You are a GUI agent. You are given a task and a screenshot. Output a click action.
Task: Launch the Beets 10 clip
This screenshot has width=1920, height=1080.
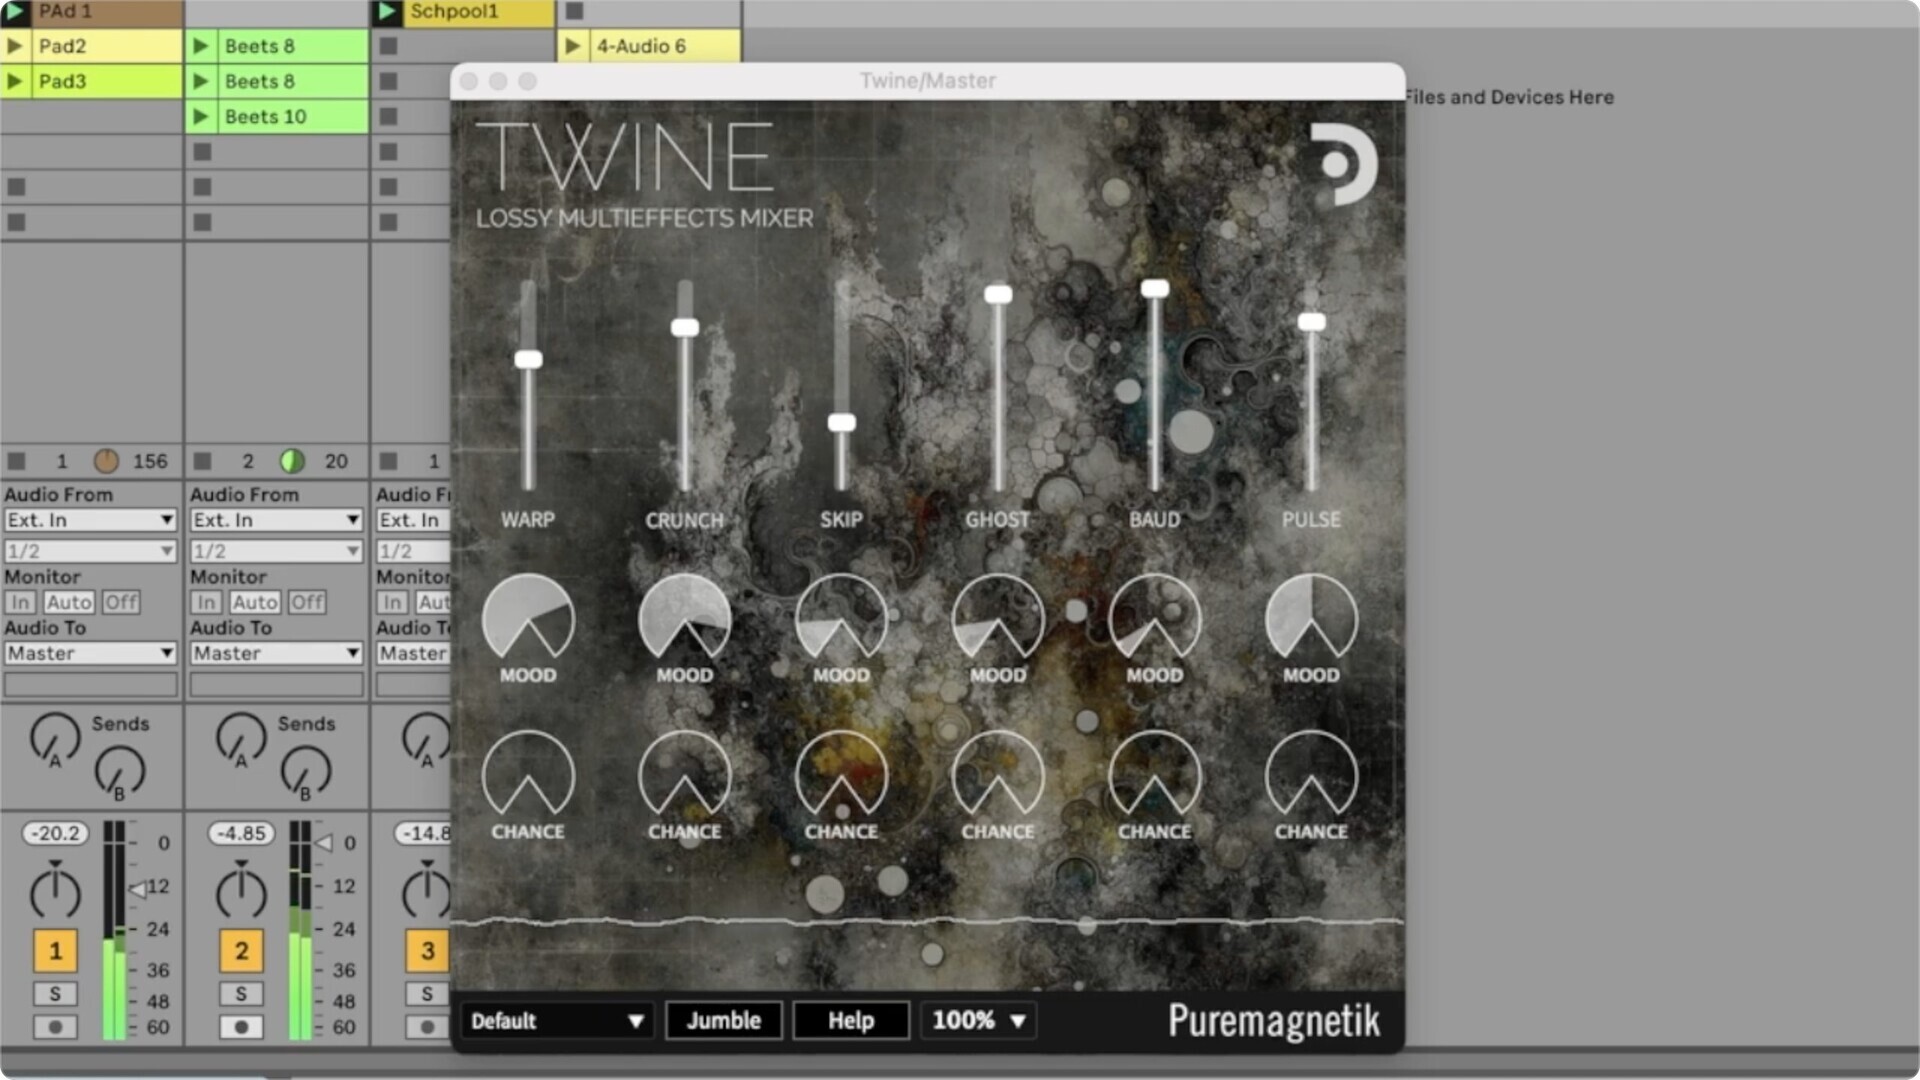(x=201, y=117)
